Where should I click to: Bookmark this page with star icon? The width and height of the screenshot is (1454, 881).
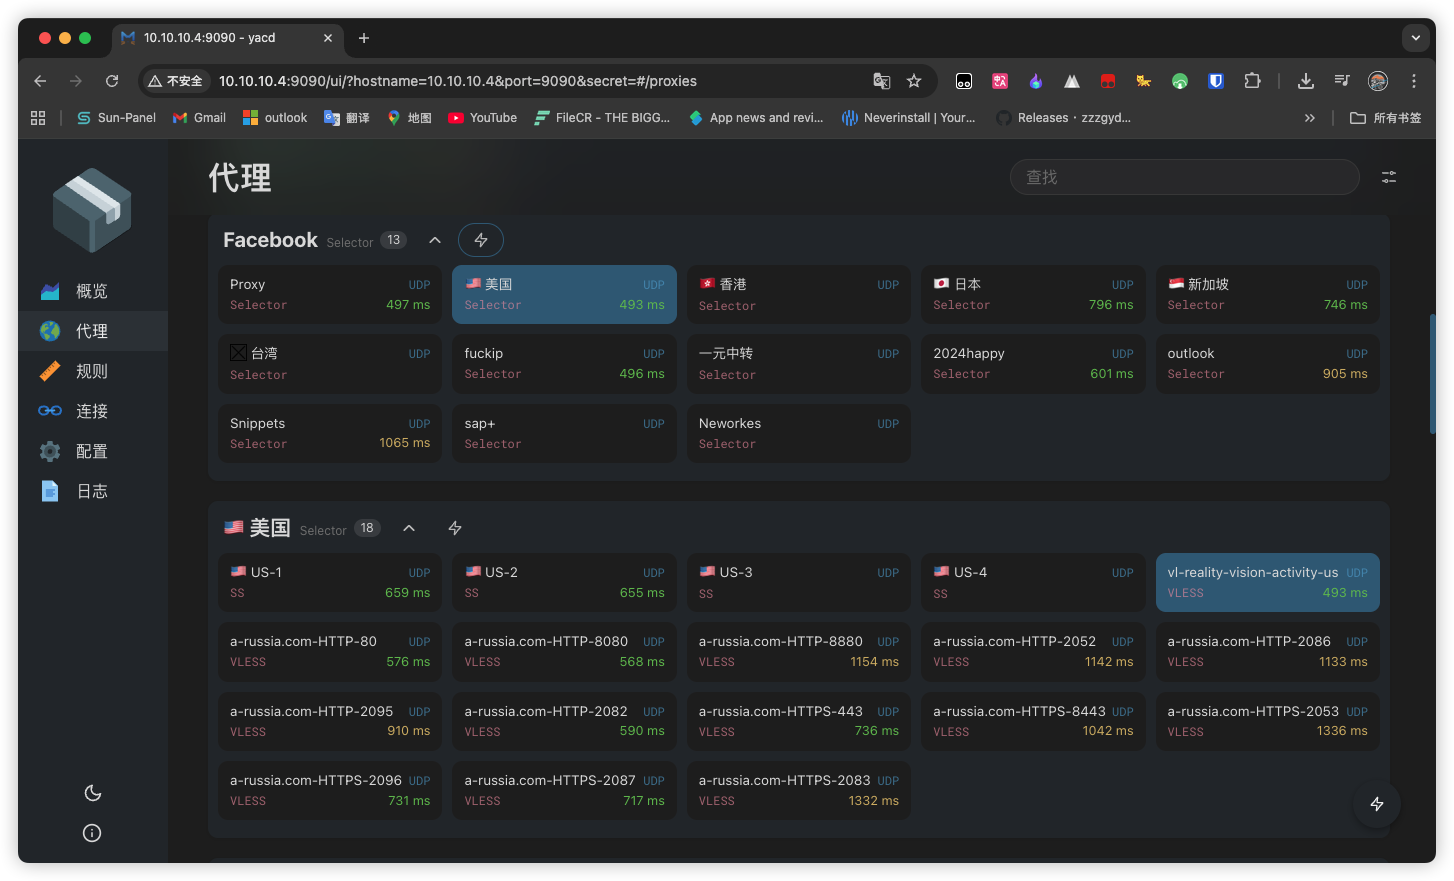click(x=914, y=81)
